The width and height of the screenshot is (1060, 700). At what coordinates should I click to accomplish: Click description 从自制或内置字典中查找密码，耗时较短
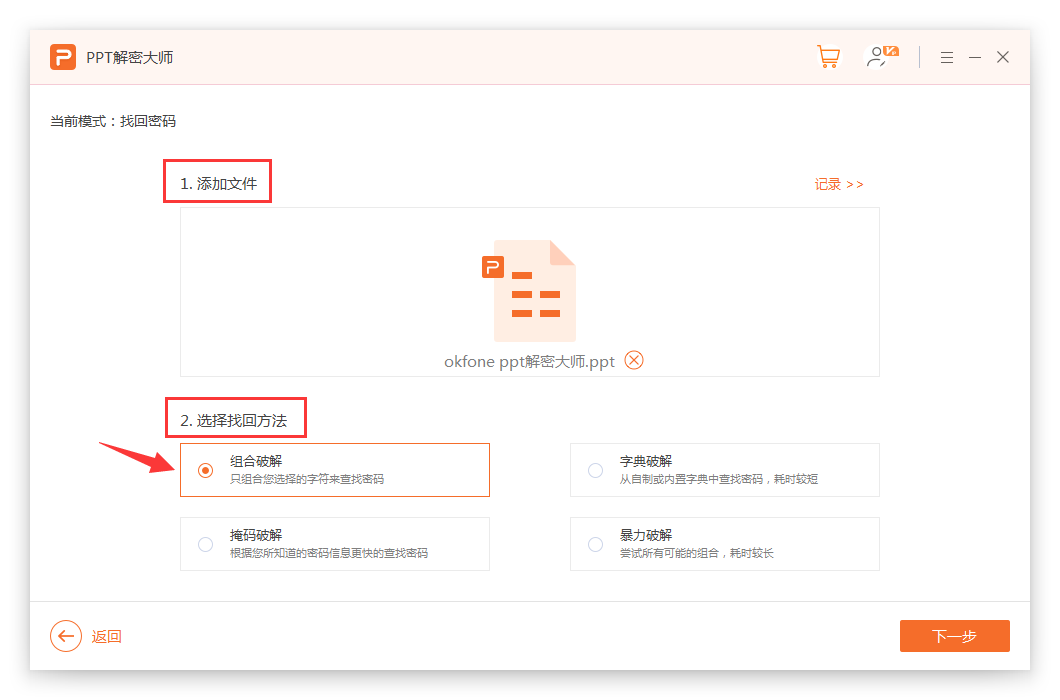(x=719, y=479)
